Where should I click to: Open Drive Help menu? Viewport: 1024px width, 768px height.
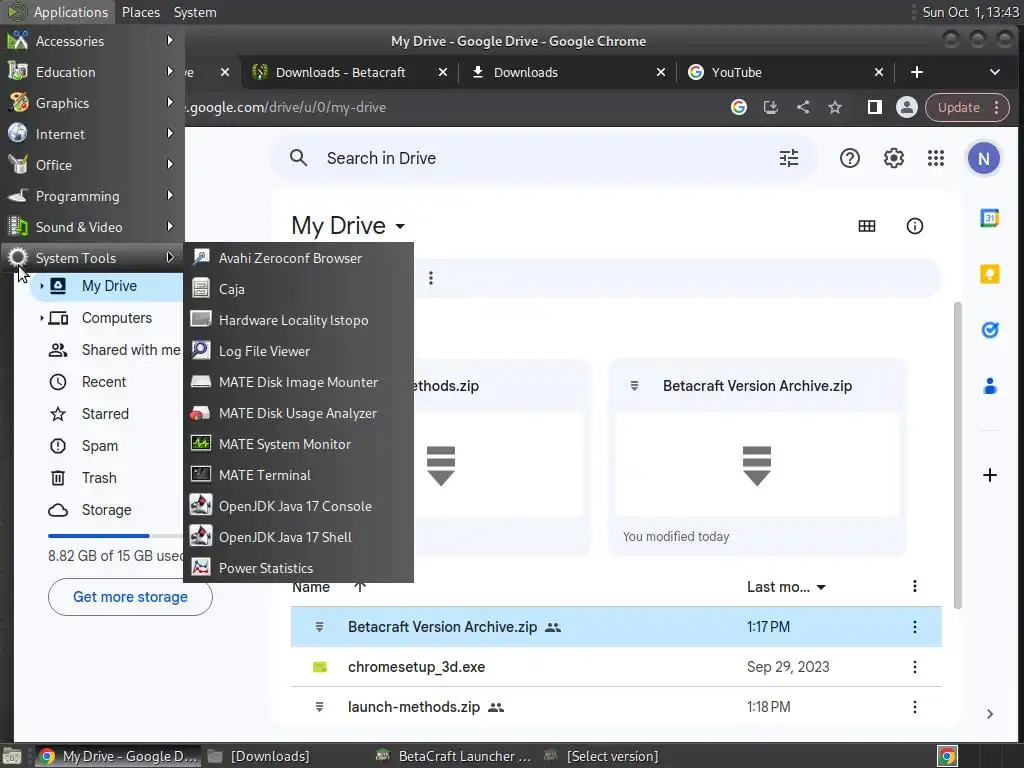[850, 158]
